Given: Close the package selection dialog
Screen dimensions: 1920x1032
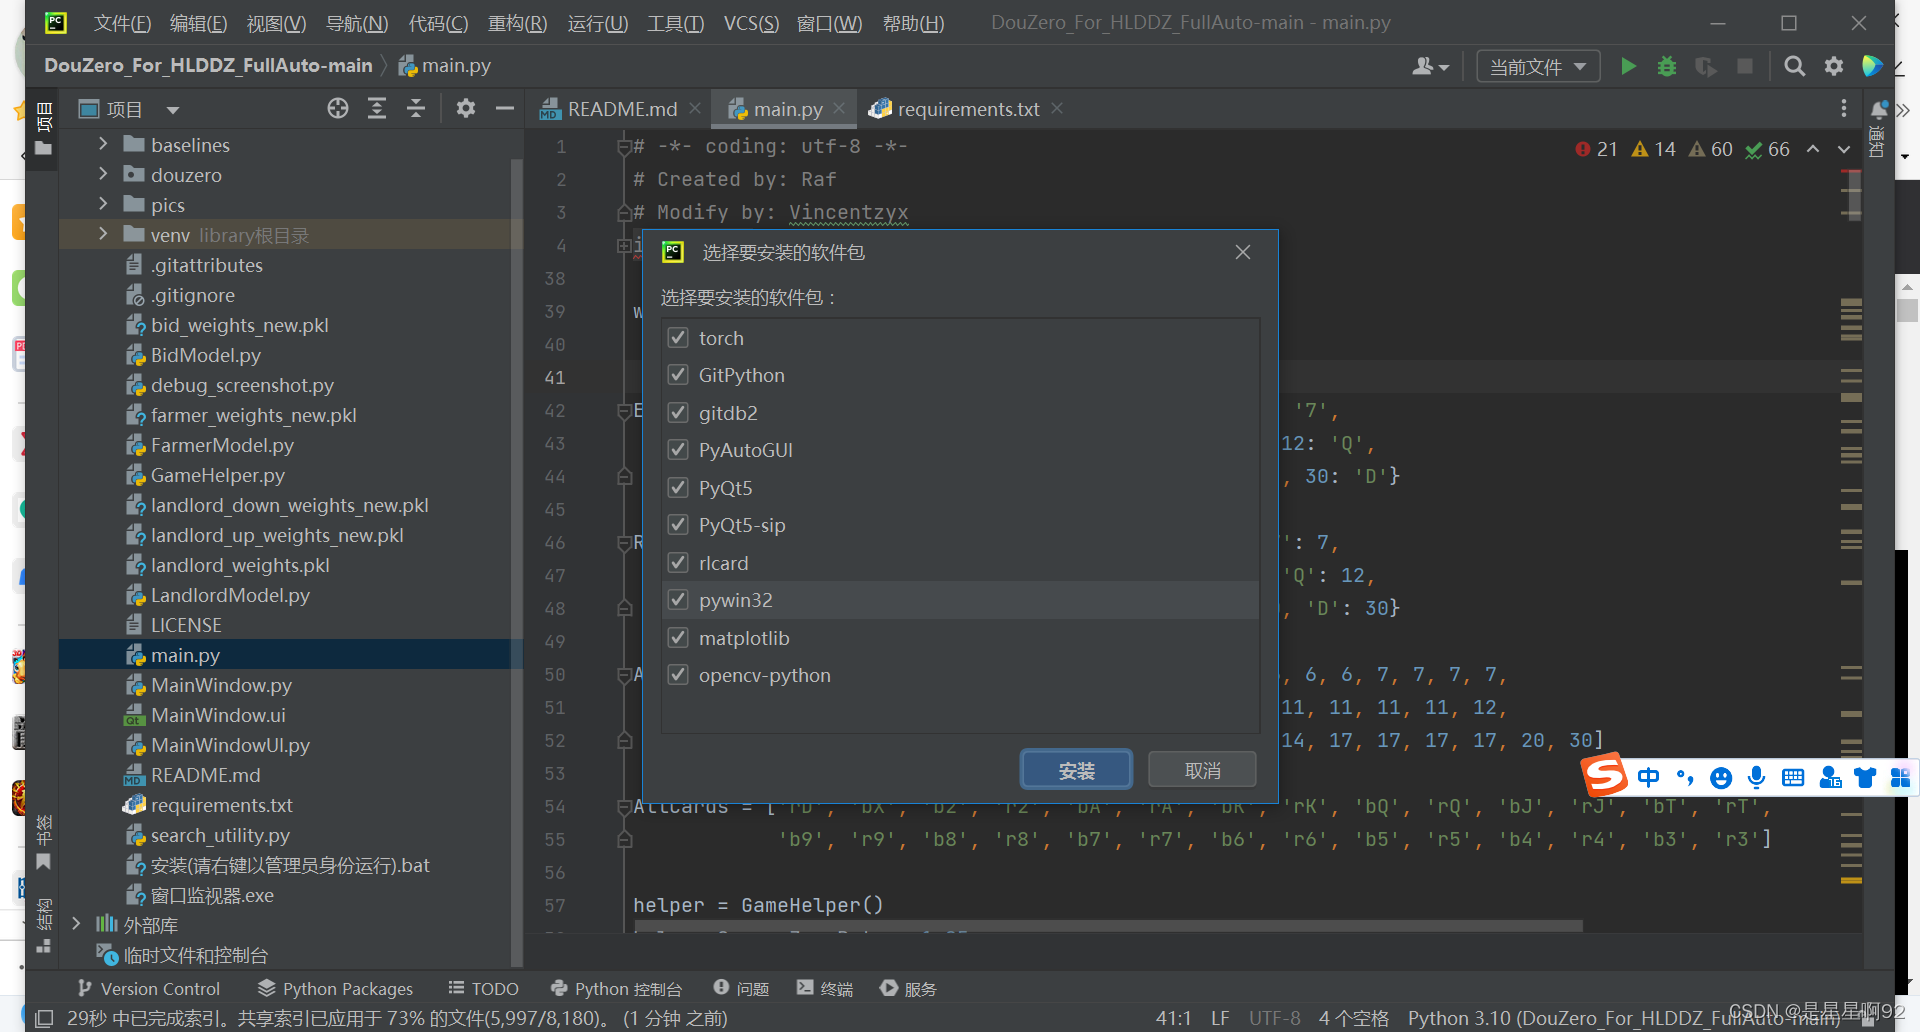Looking at the screenshot, I should 1242,252.
